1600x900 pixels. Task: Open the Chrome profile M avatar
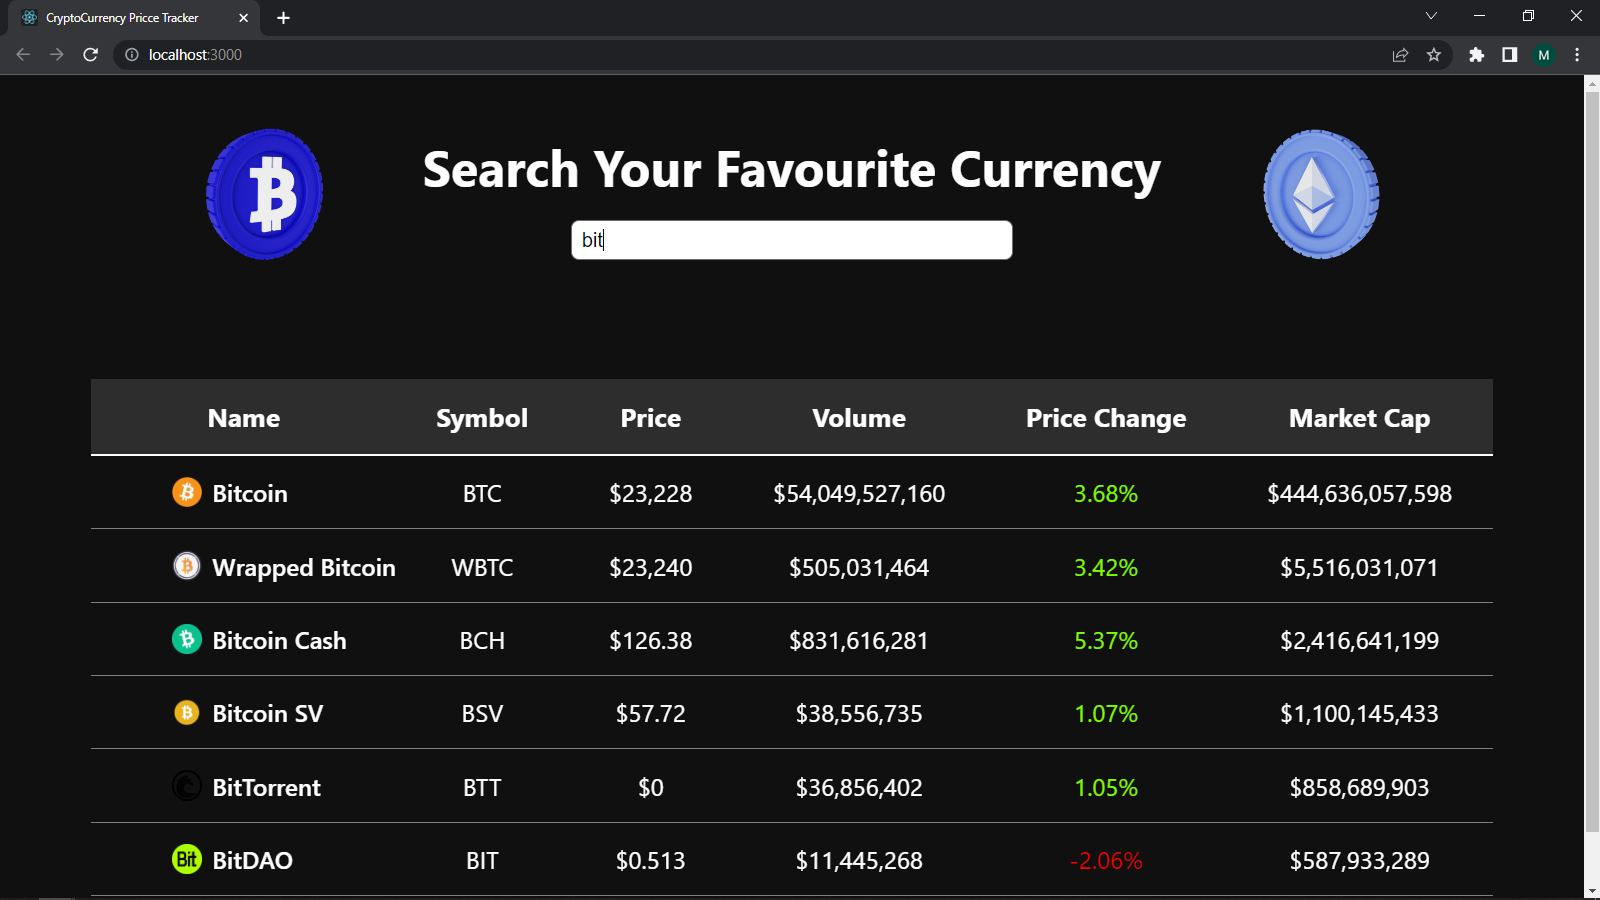[1544, 55]
